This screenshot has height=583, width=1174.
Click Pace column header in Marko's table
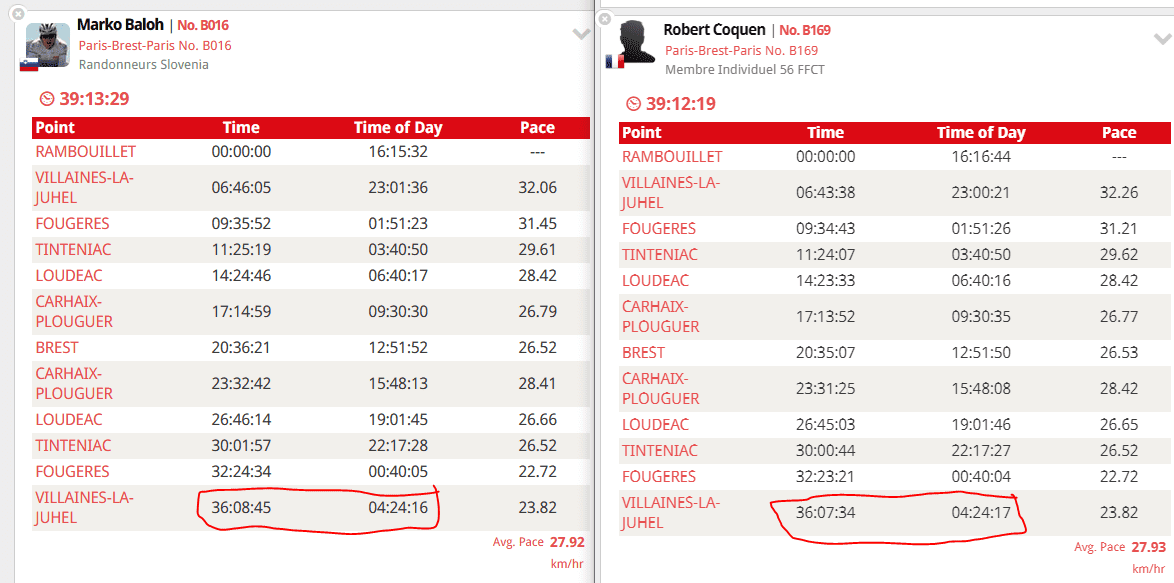tap(537, 128)
